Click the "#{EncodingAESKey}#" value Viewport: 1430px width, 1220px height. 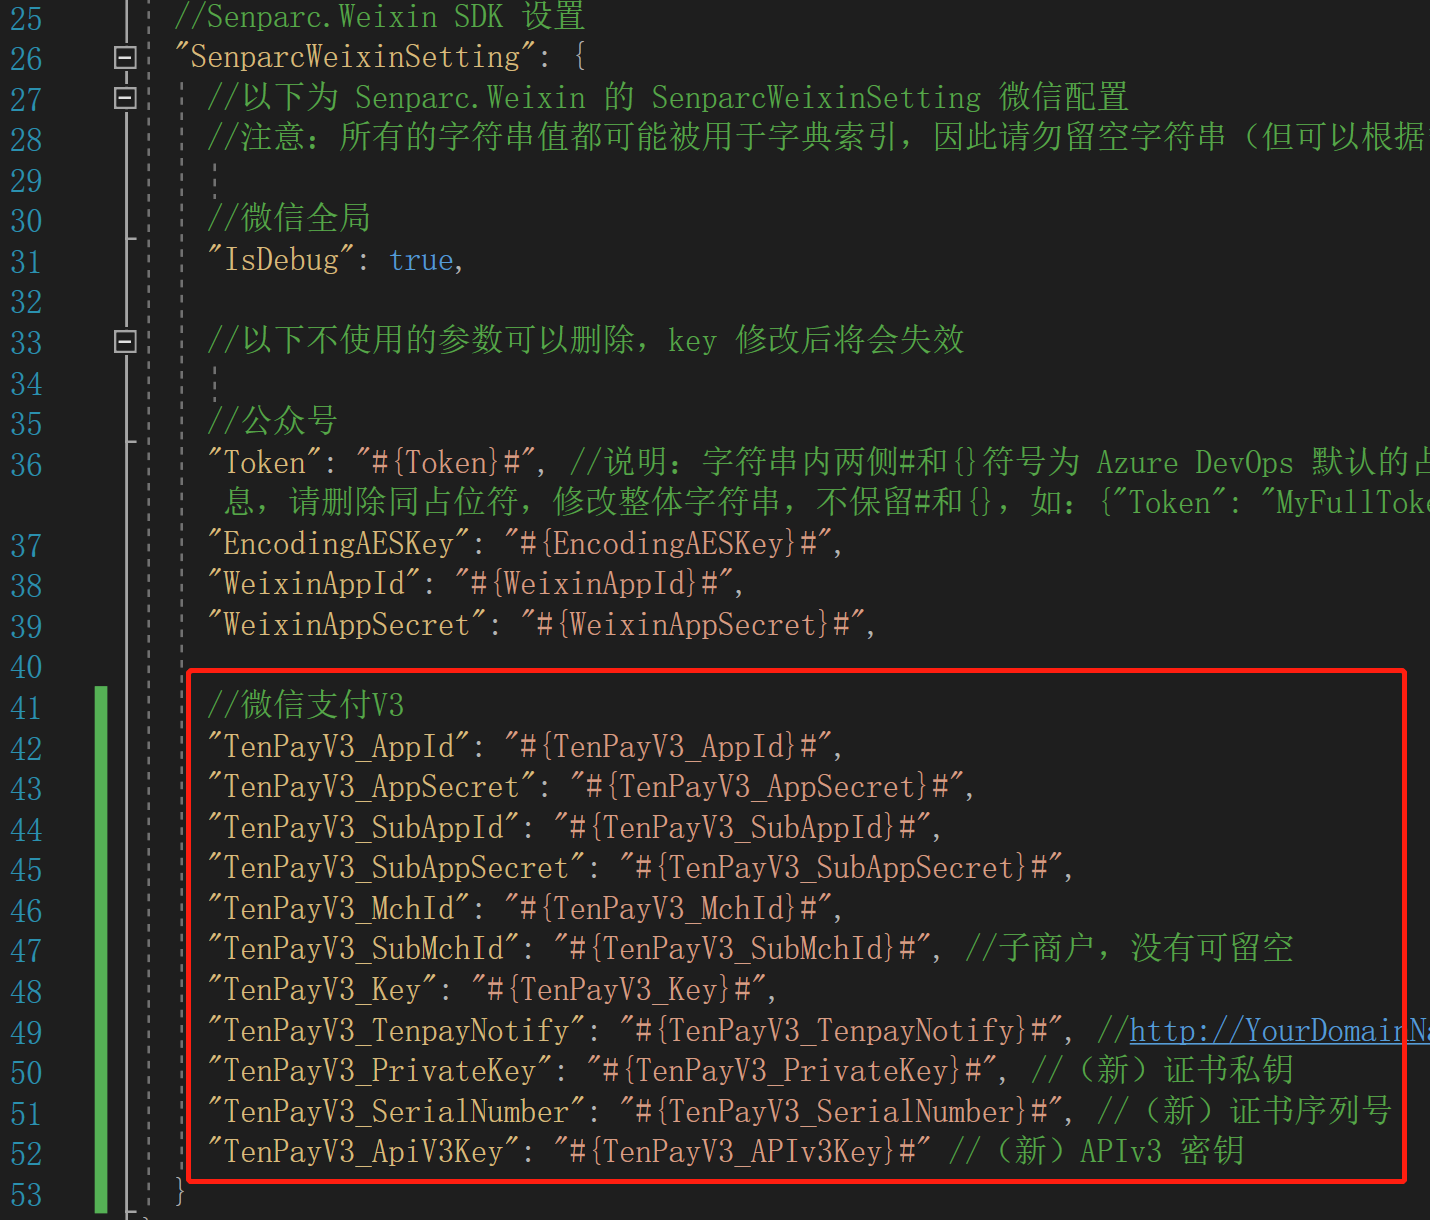pyautogui.click(x=670, y=543)
